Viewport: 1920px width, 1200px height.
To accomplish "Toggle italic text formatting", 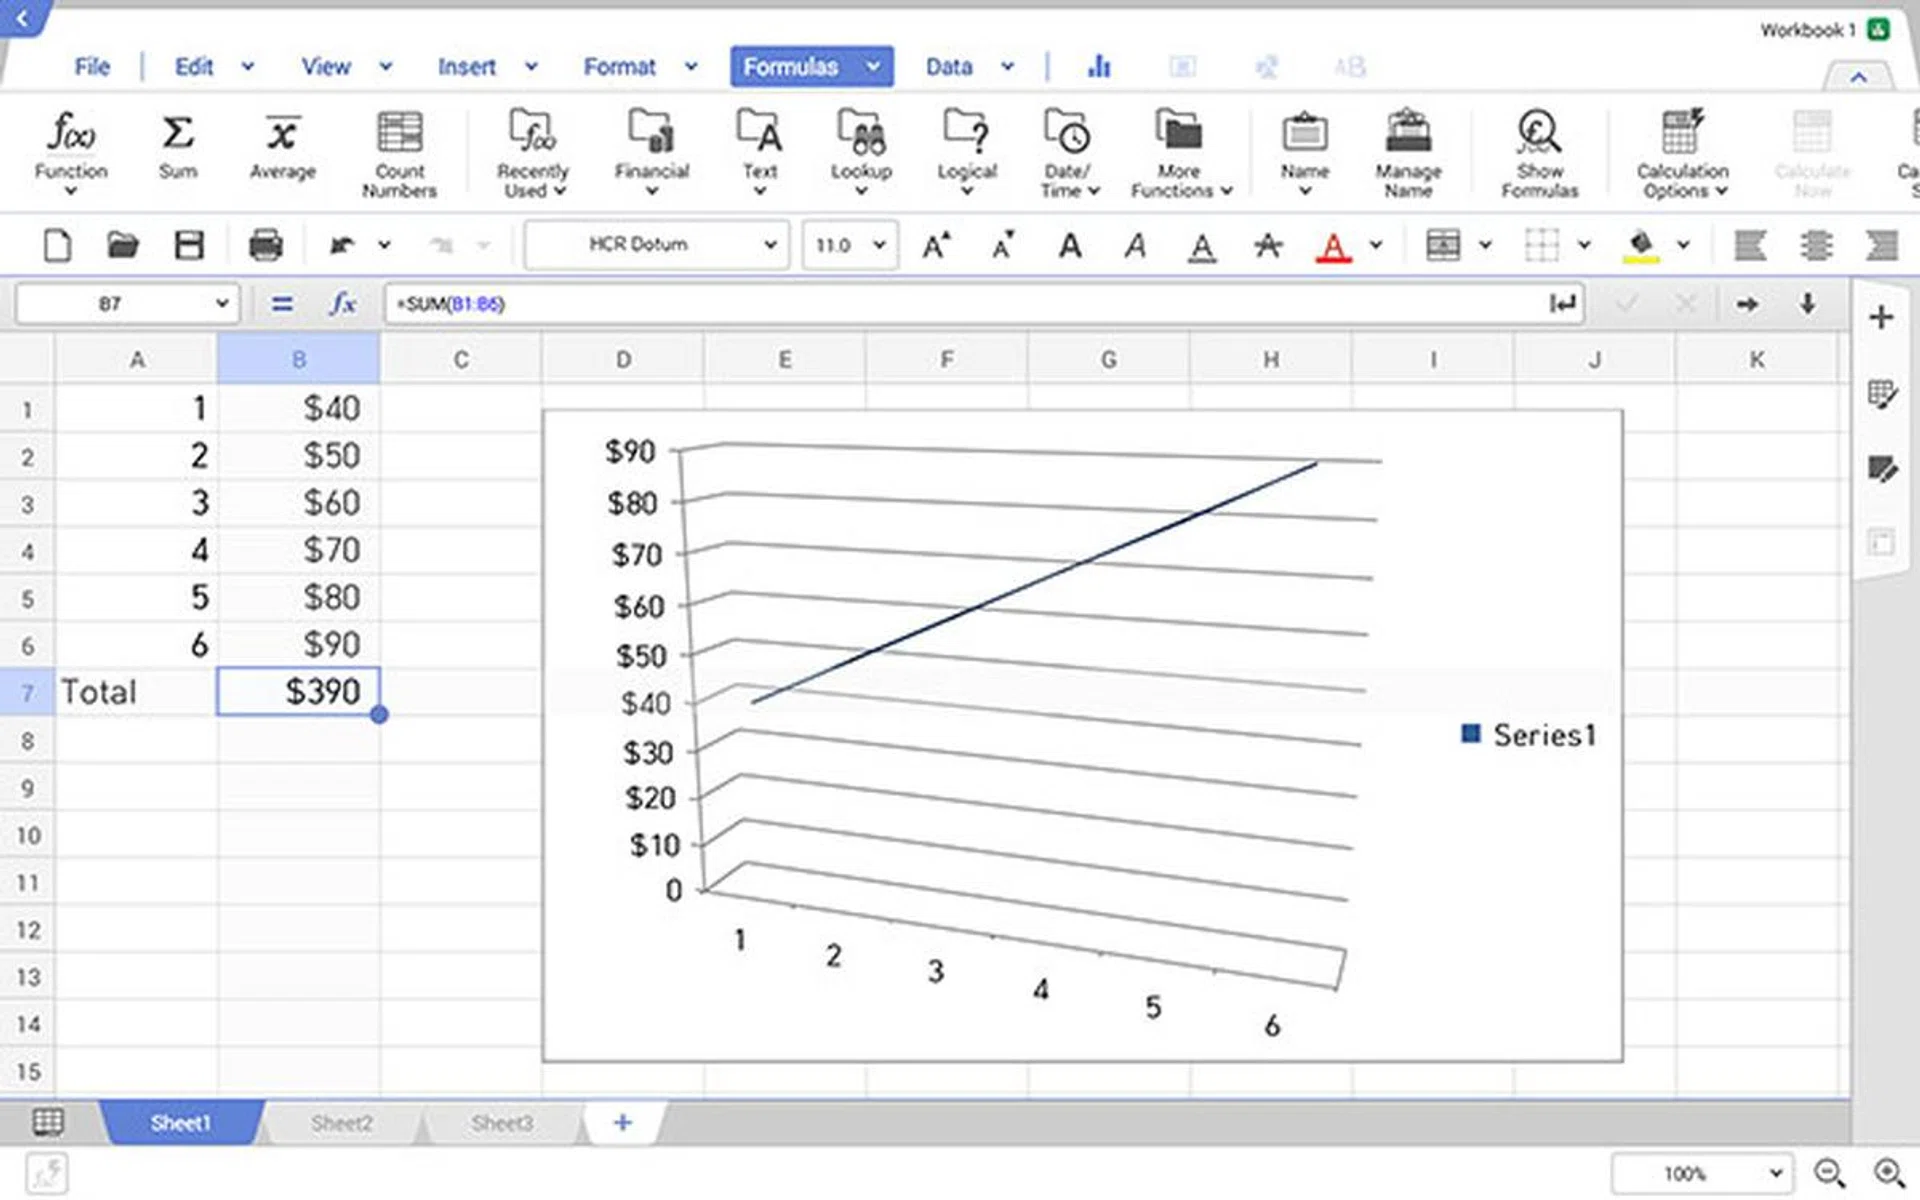I will point(1135,245).
